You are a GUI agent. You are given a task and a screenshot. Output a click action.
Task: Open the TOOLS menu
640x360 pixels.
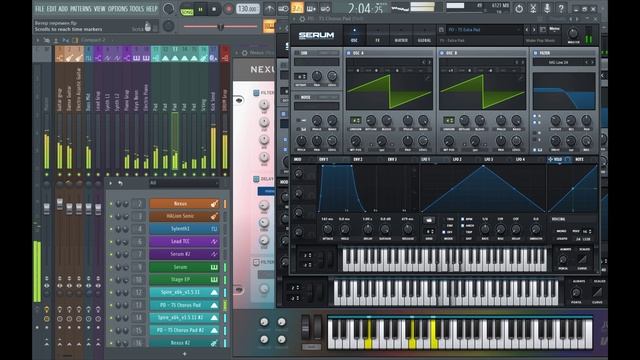[x=137, y=9]
